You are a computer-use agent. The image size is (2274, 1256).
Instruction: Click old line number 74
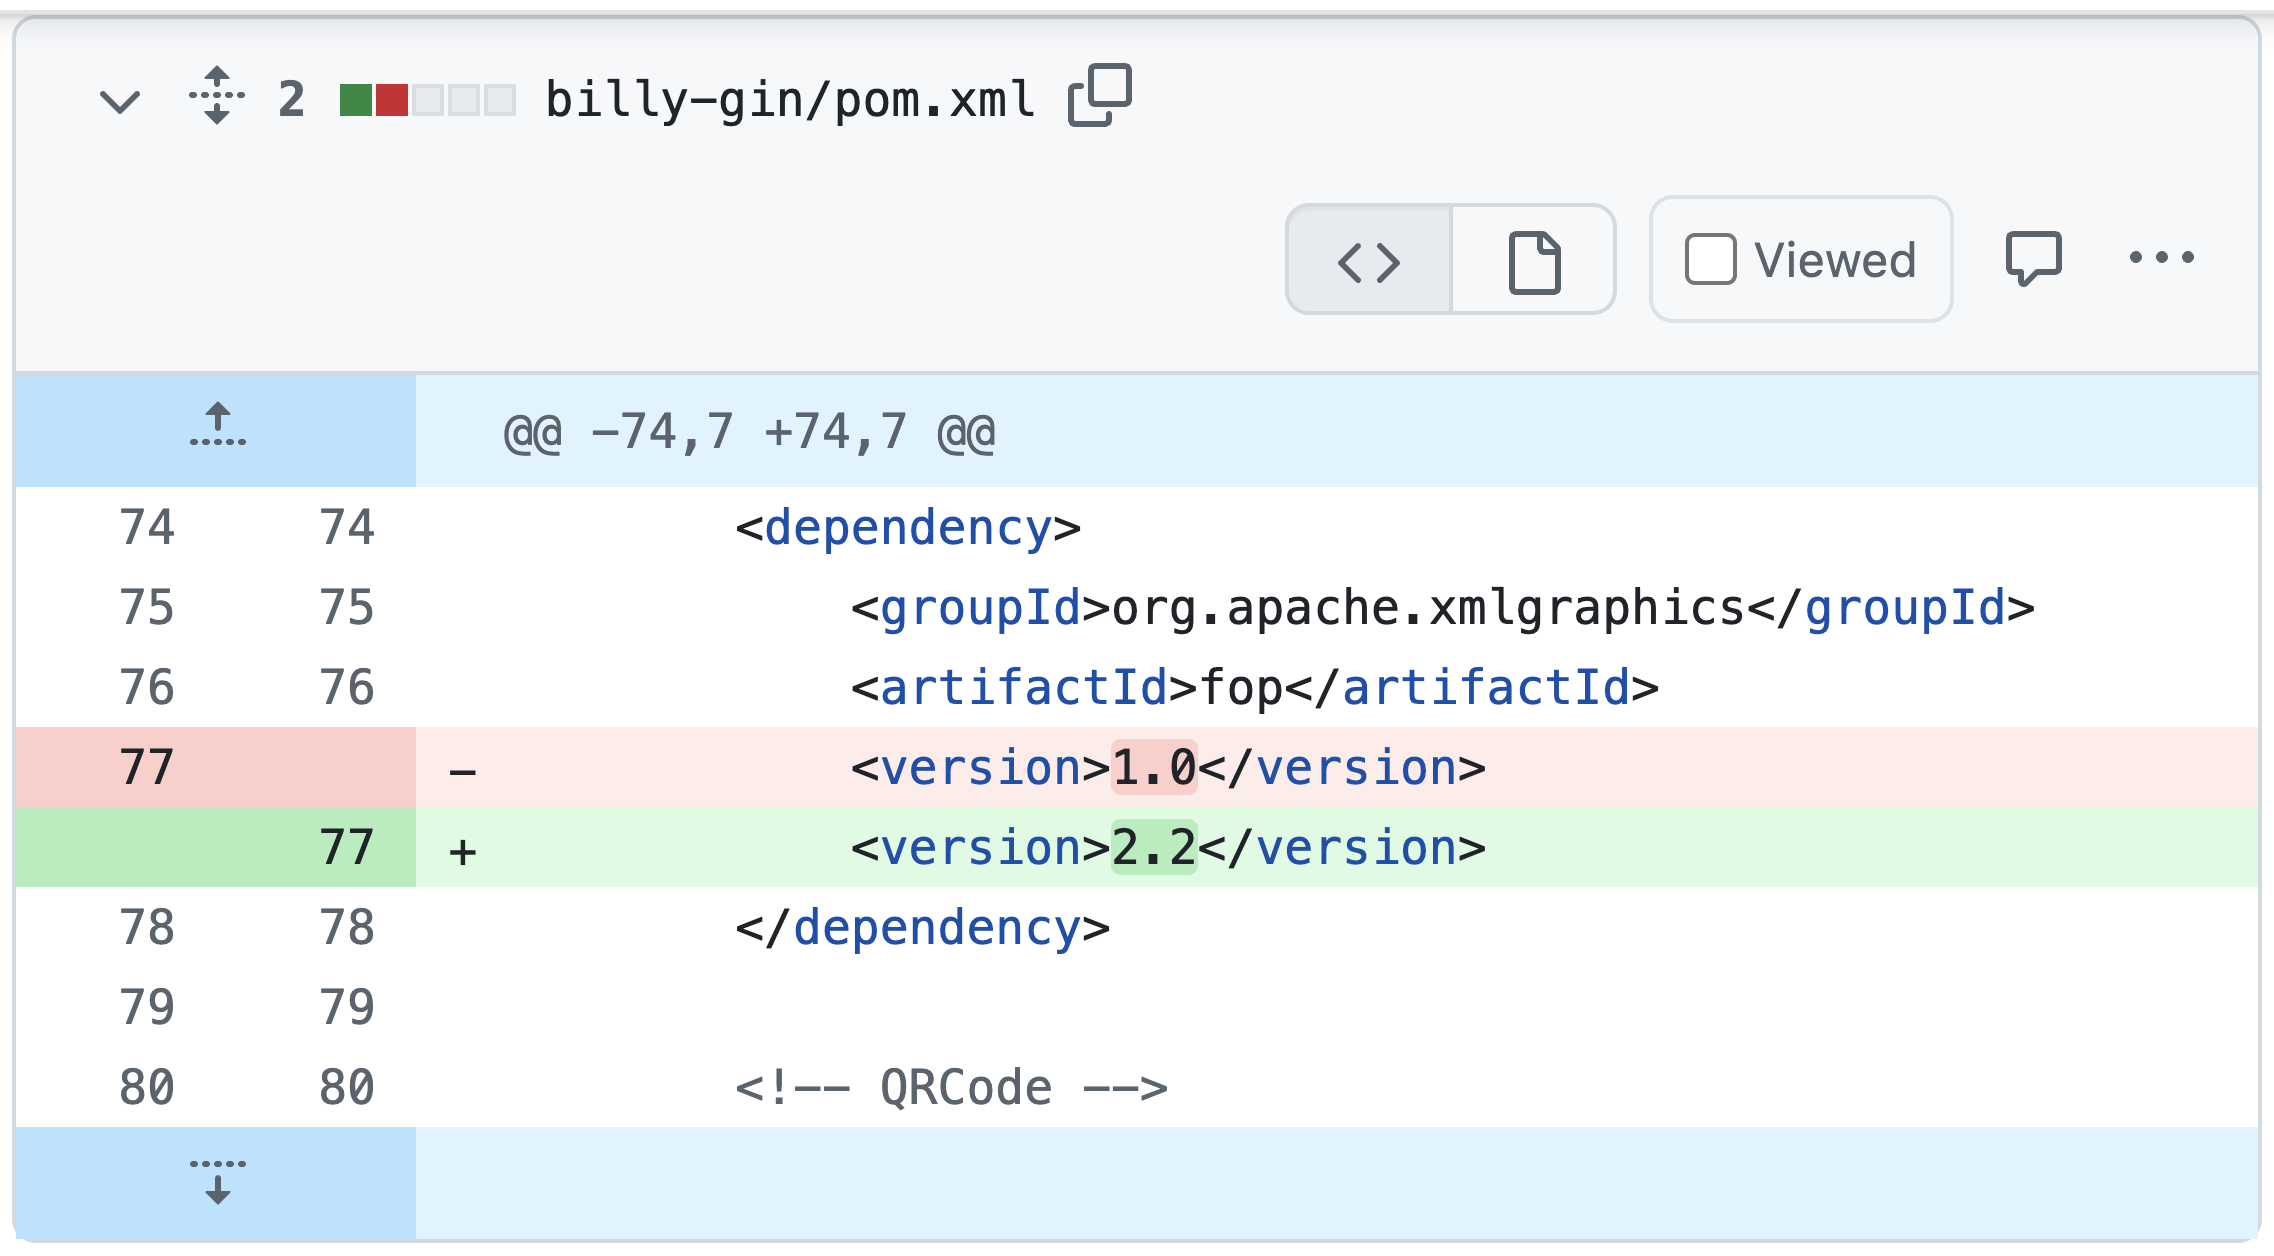pos(146,527)
